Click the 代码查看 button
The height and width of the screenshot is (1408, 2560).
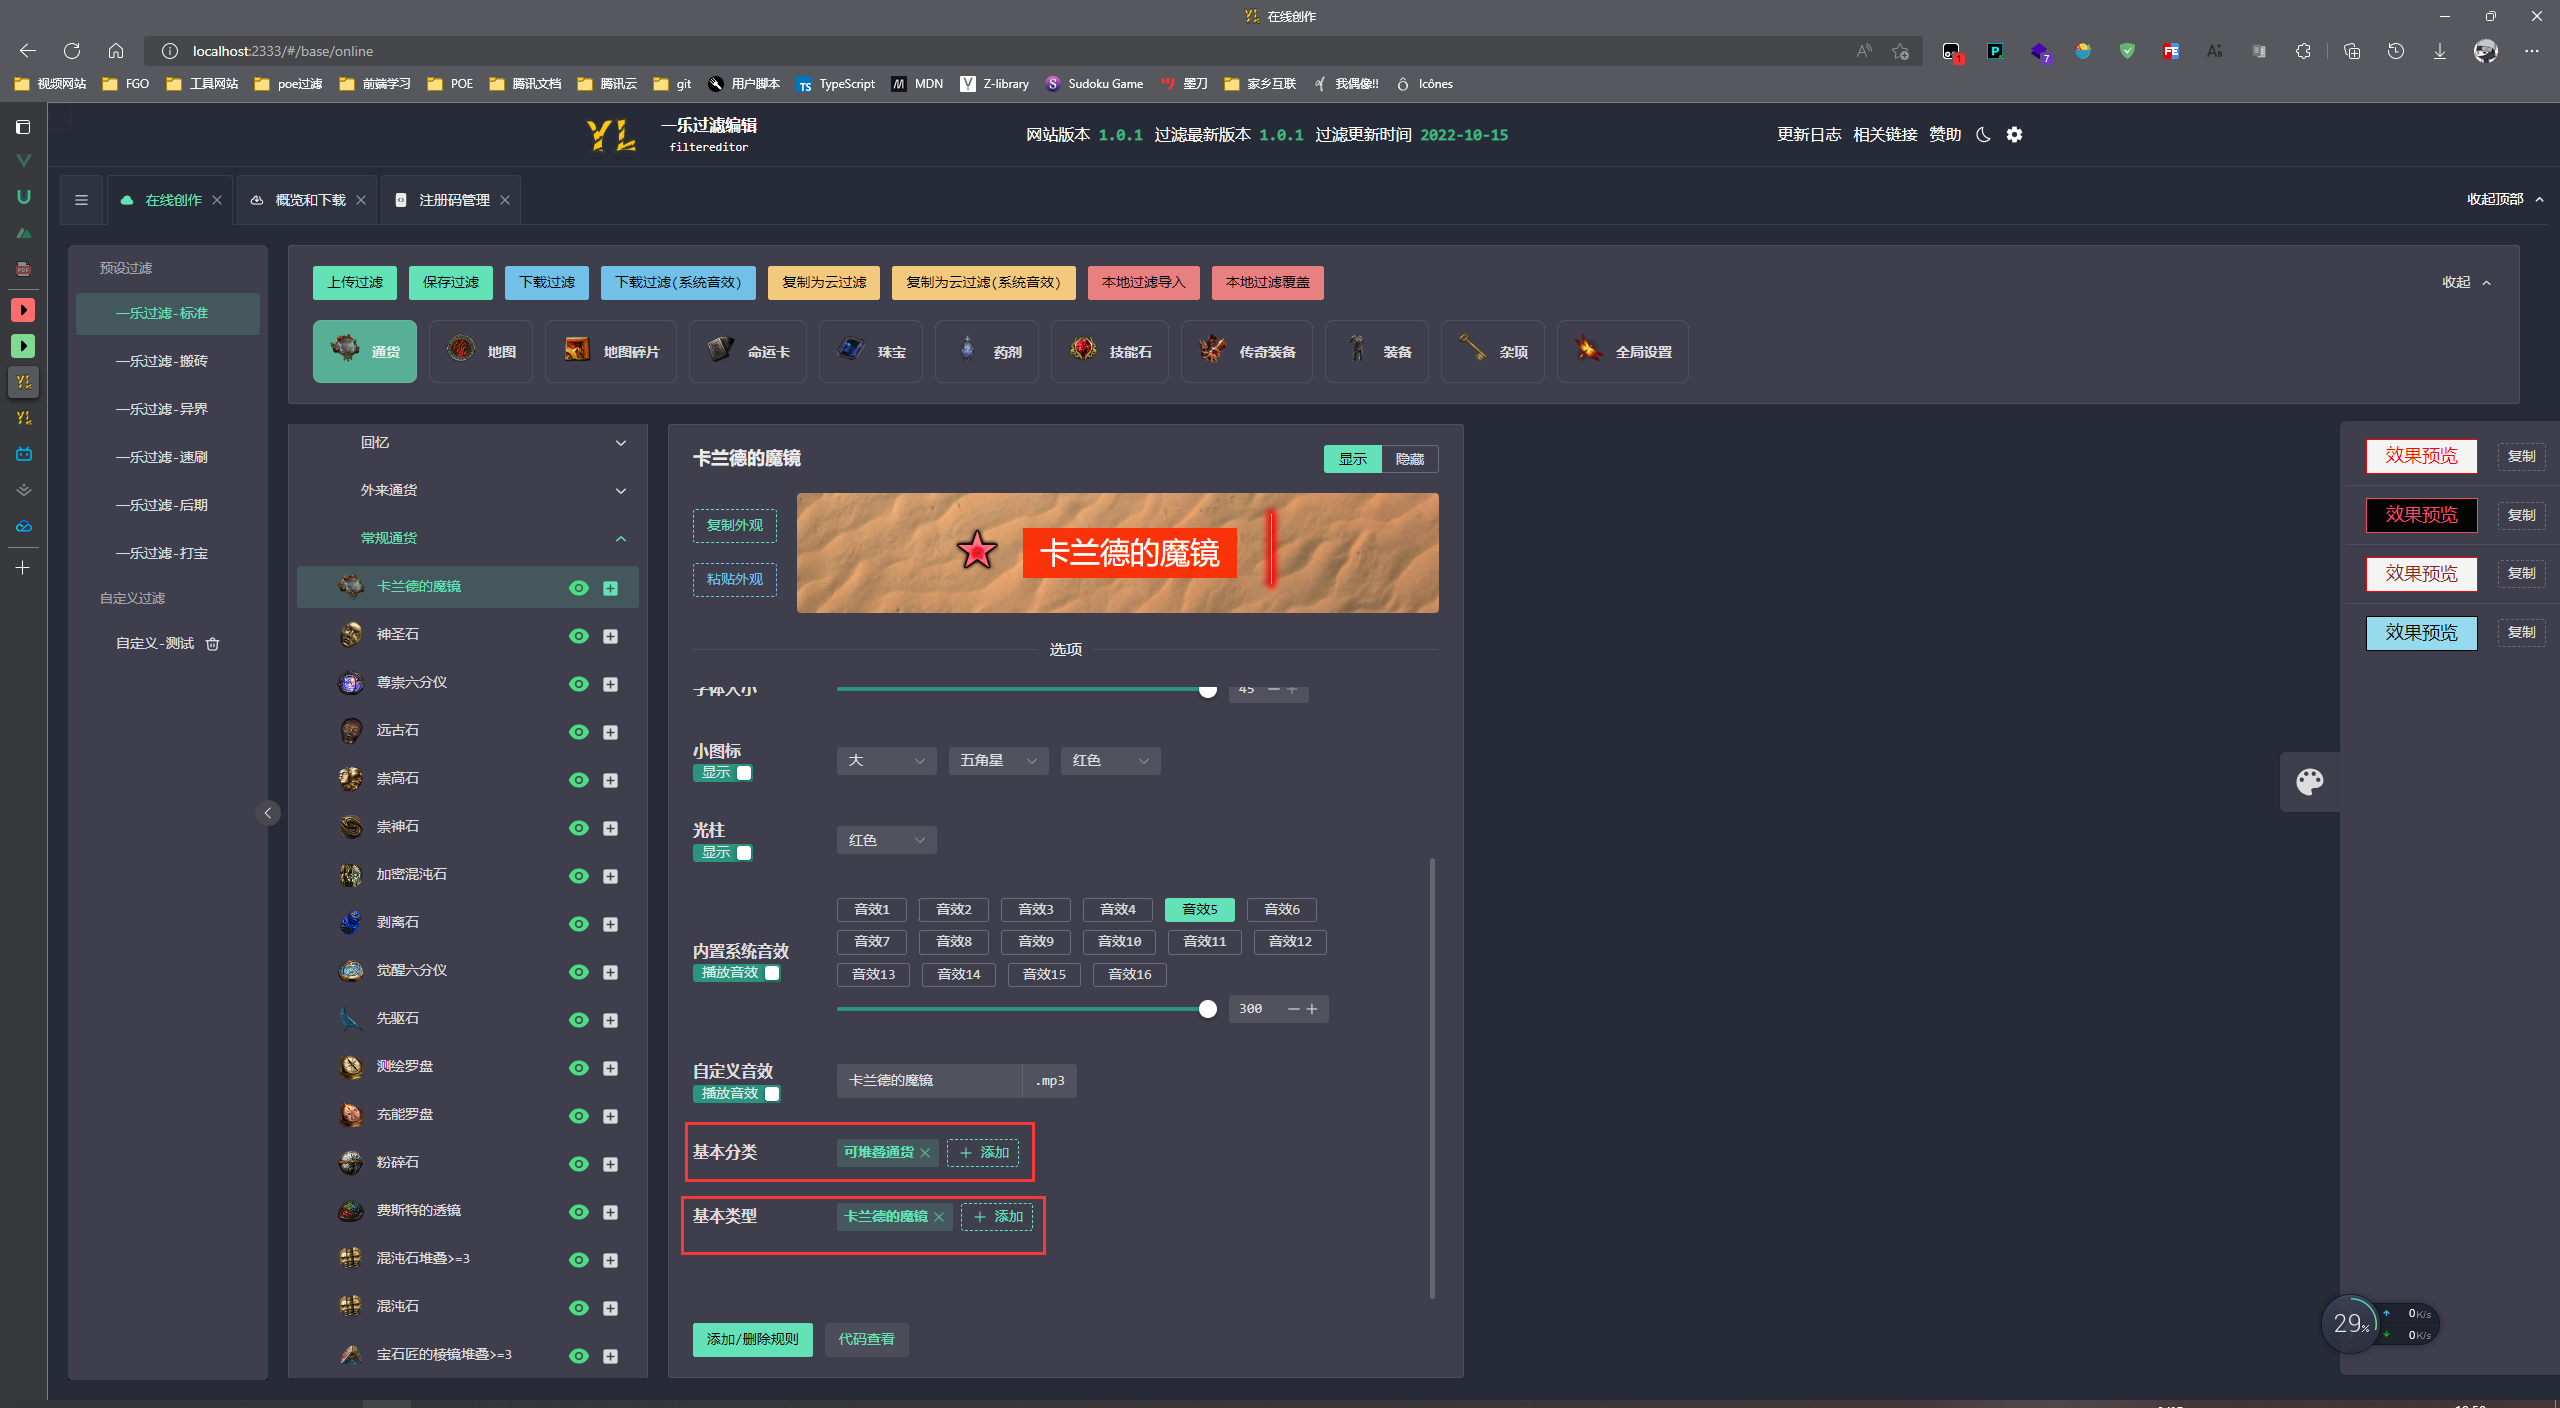pos(866,1339)
